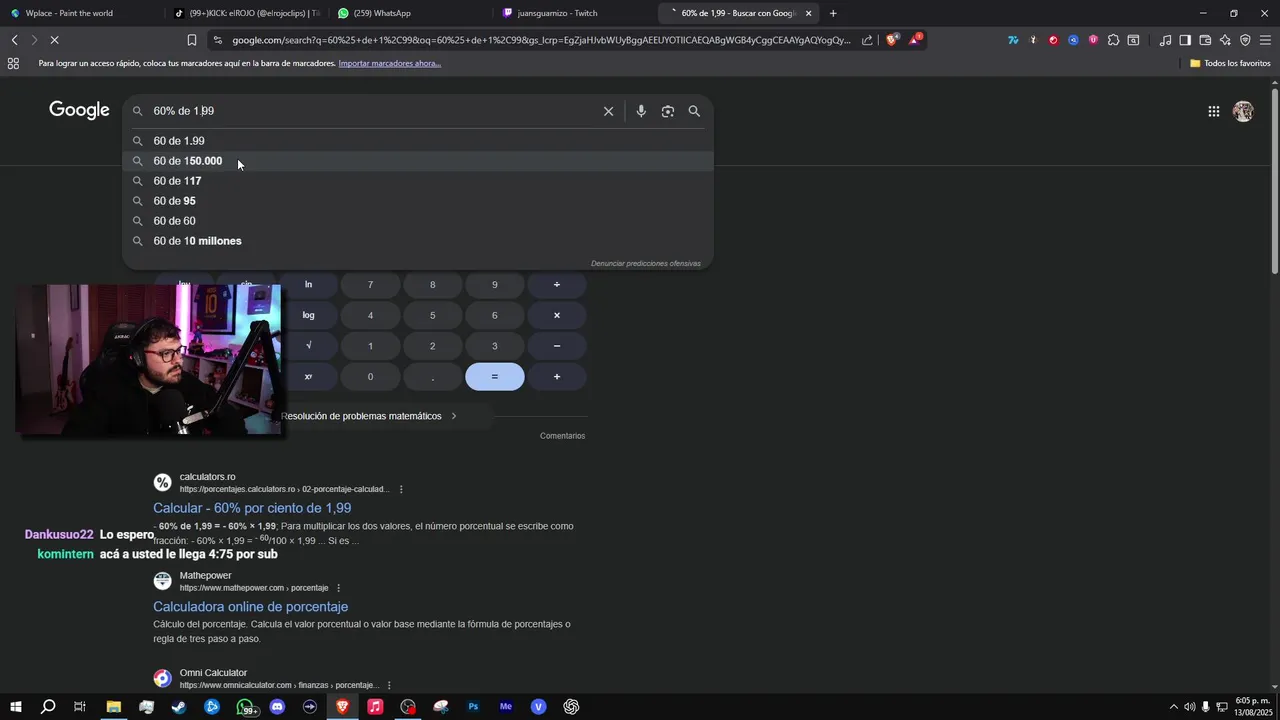Select the suggestion 60 de 1.99
This screenshot has width=1280, height=720.
[x=418, y=141]
